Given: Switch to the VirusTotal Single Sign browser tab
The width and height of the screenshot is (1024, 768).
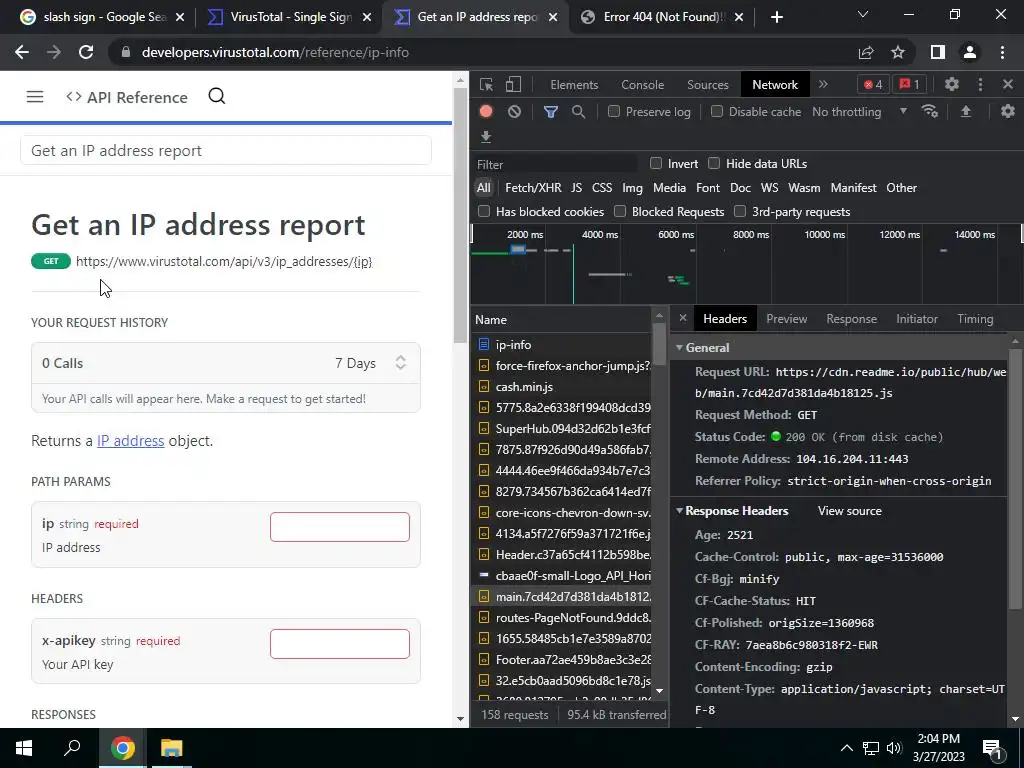Looking at the screenshot, I should (289, 17).
